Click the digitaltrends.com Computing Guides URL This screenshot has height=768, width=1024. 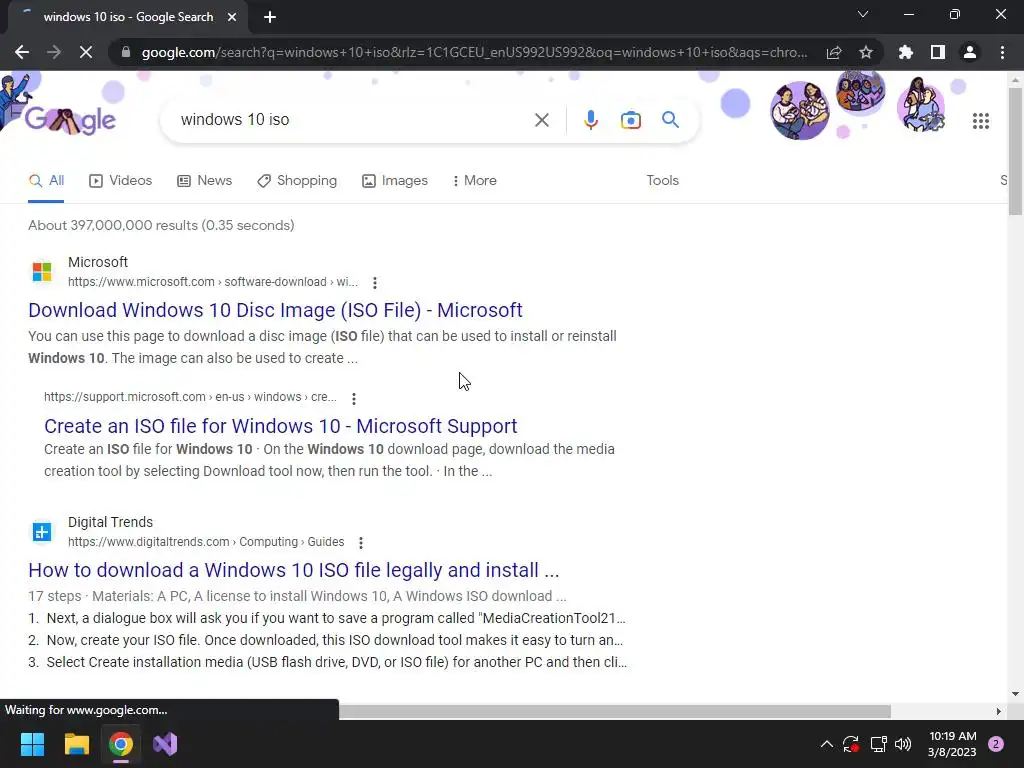click(x=206, y=542)
